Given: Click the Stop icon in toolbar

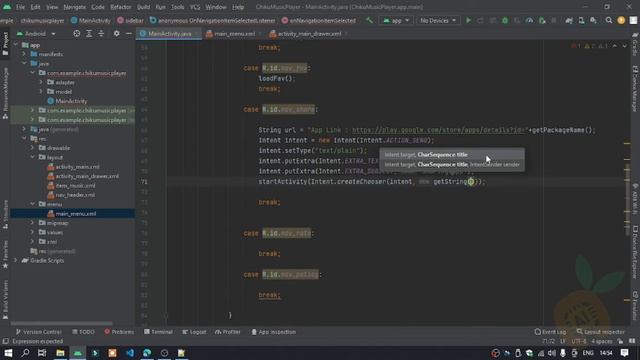Looking at the screenshot, I should (x=554, y=20).
